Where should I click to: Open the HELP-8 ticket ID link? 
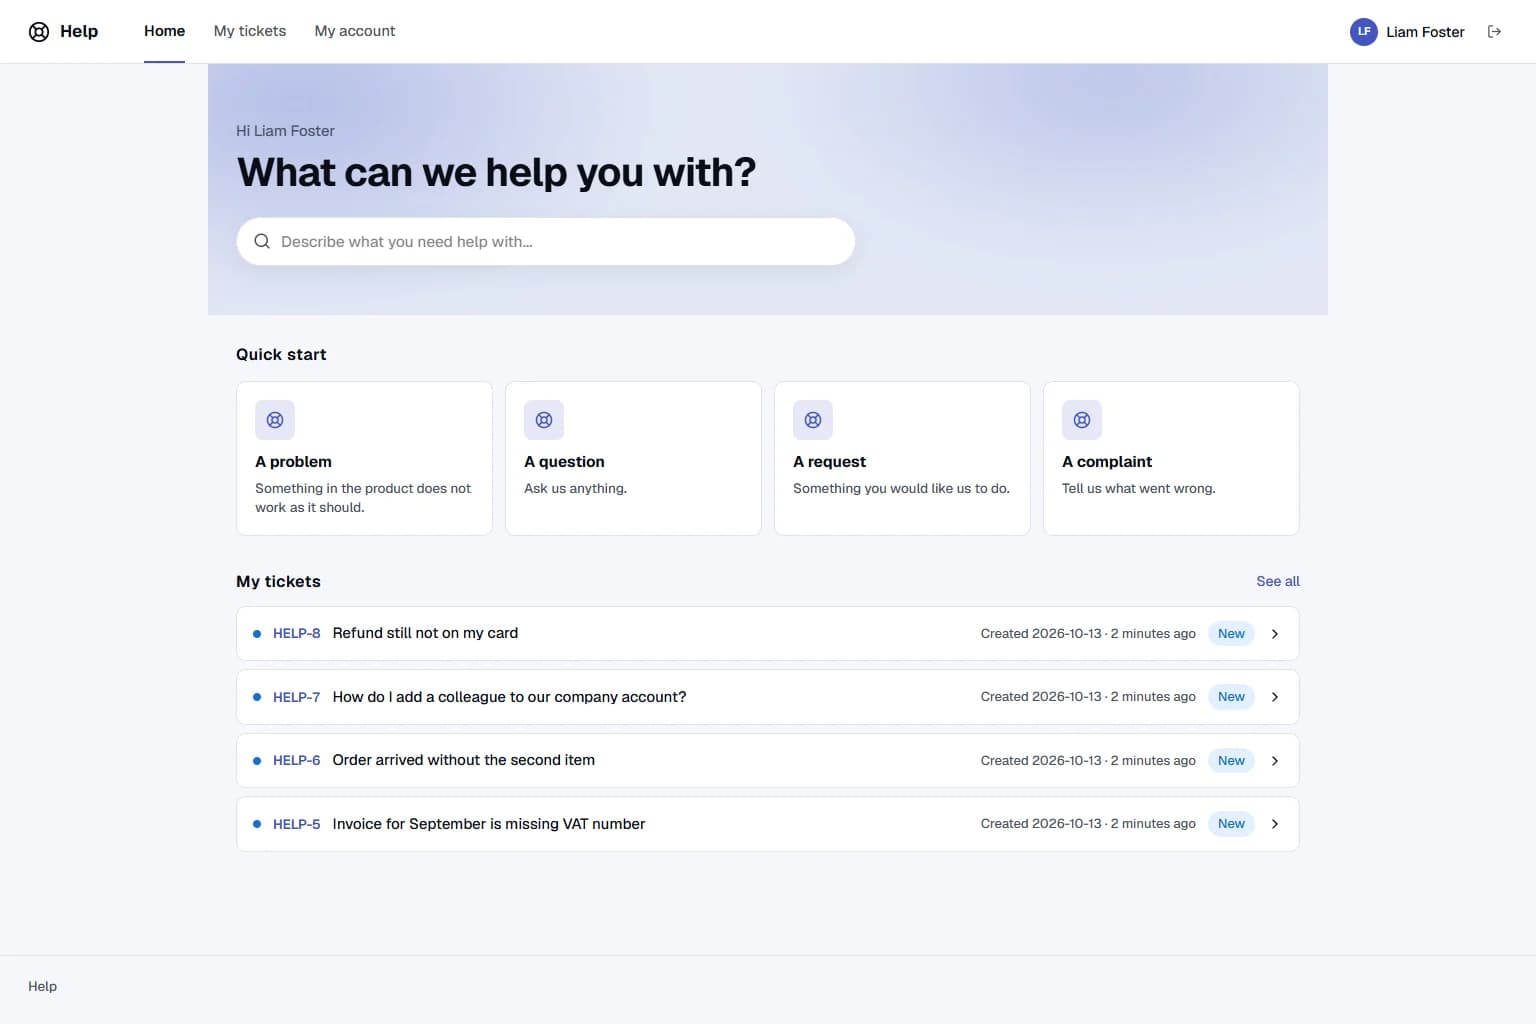click(296, 633)
